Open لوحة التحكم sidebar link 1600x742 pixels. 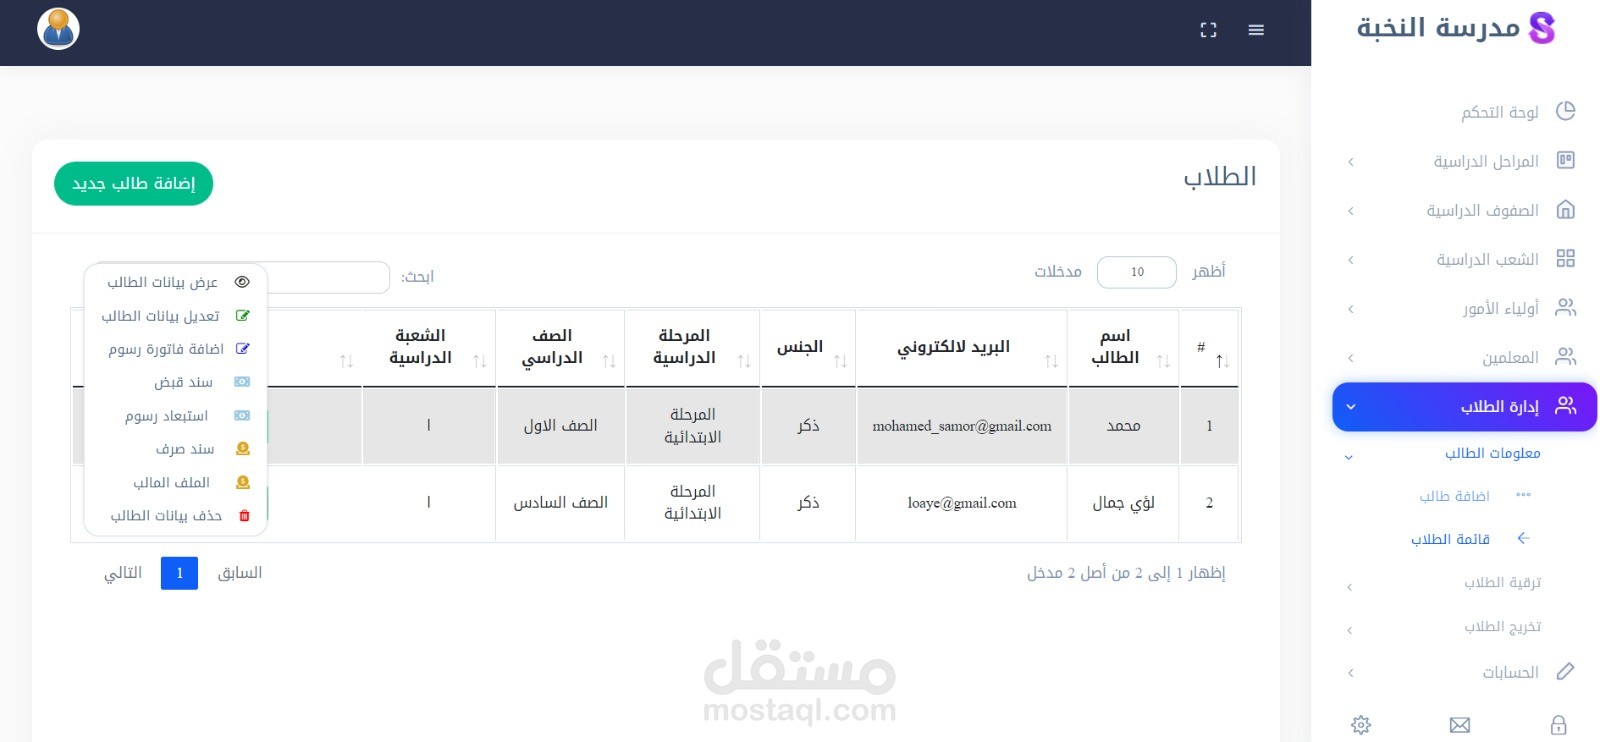pos(1499,112)
